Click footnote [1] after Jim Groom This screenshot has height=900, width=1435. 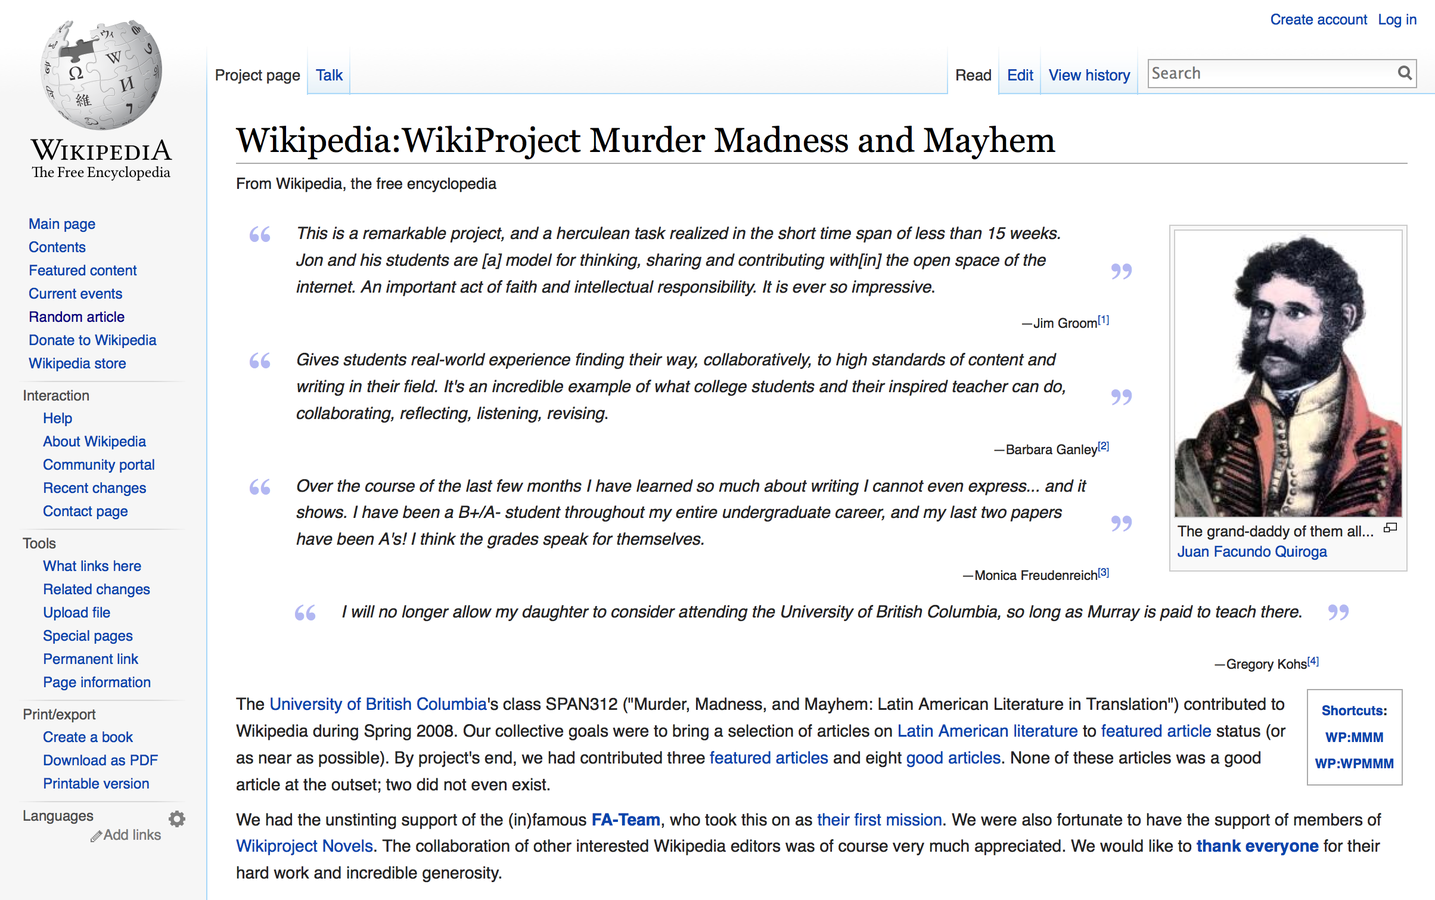pyautogui.click(x=1103, y=321)
